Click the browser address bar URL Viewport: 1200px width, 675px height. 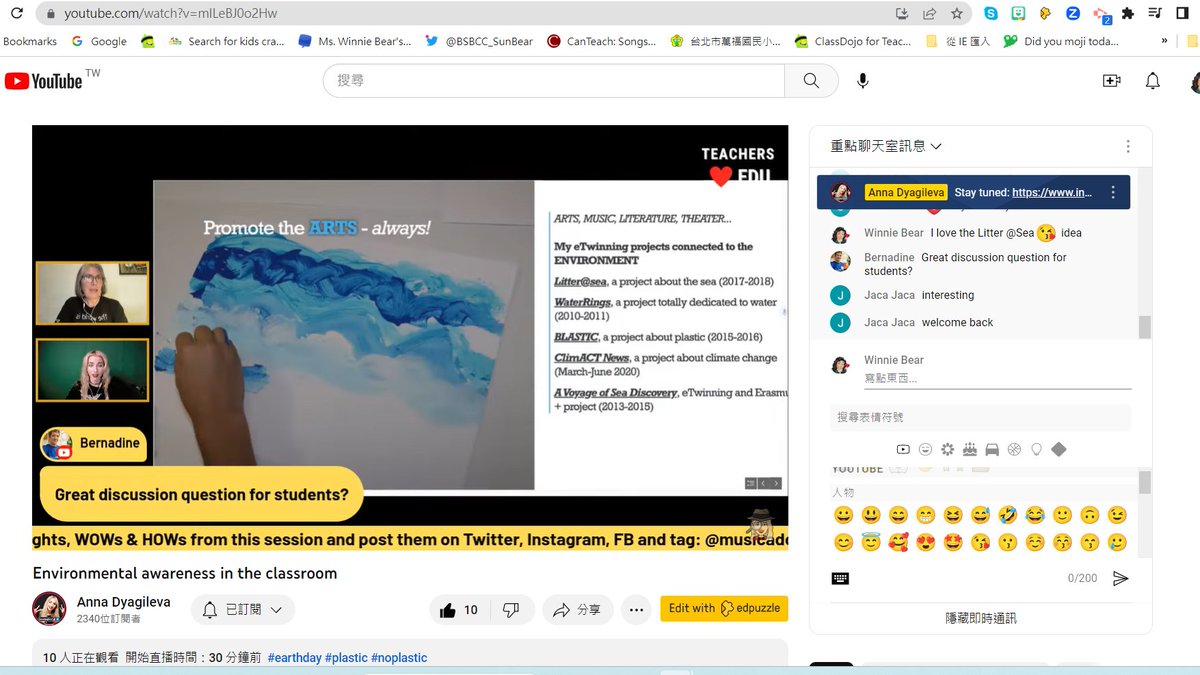click(171, 14)
